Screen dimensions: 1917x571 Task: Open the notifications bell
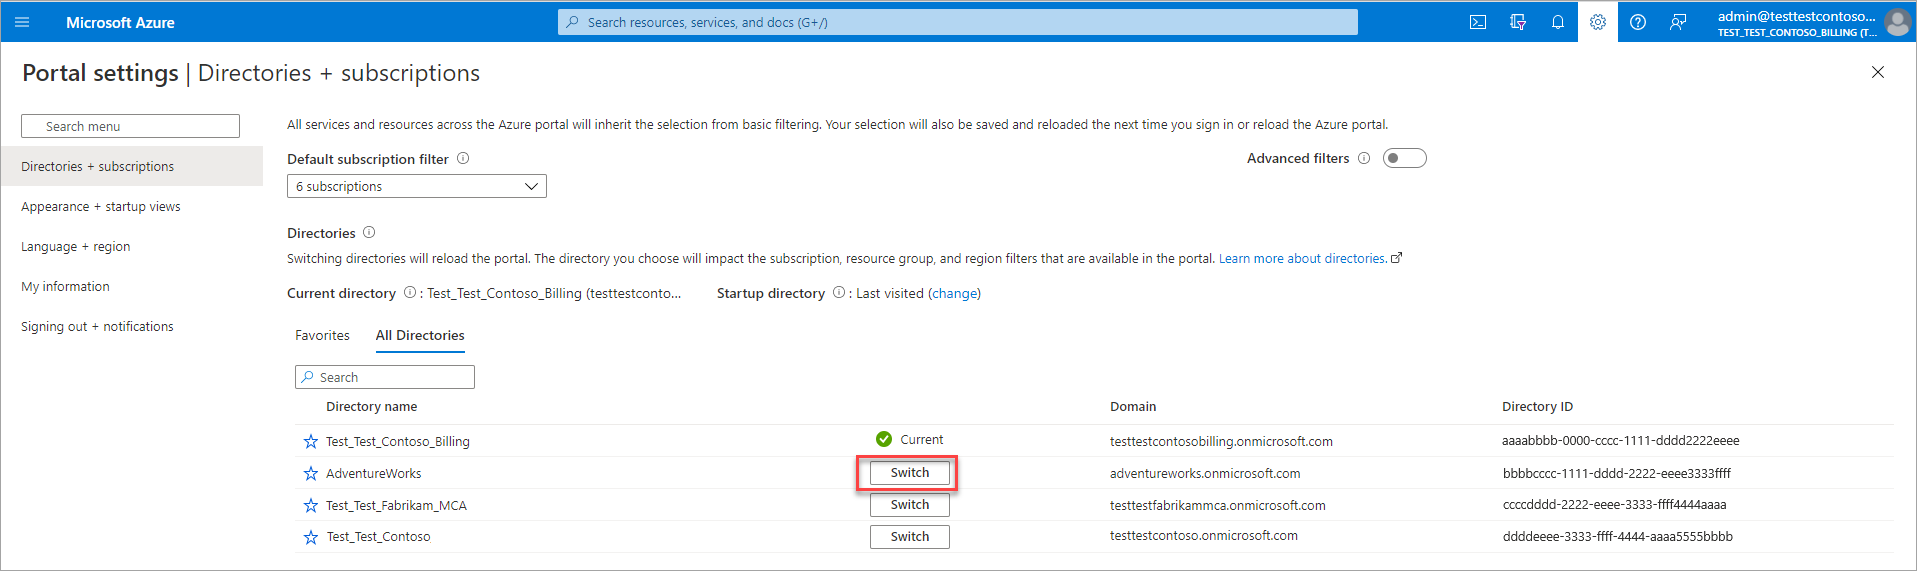(1558, 22)
